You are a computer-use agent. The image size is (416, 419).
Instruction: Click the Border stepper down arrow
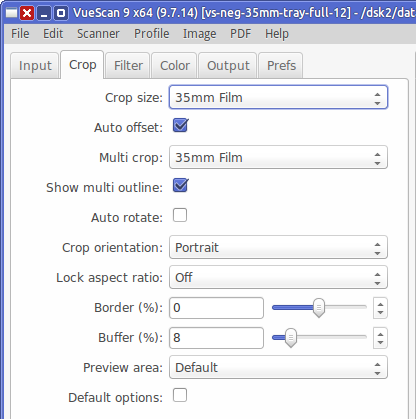click(380, 313)
